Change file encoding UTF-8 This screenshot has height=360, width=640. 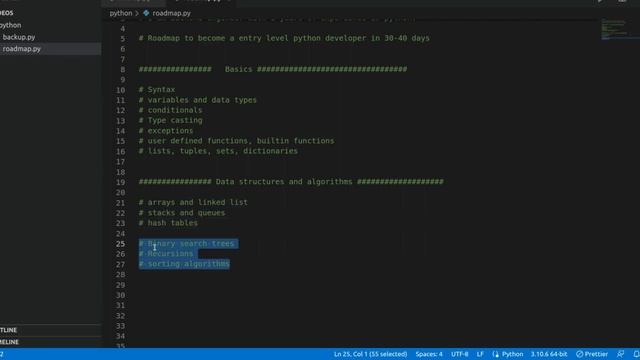click(x=460, y=354)
